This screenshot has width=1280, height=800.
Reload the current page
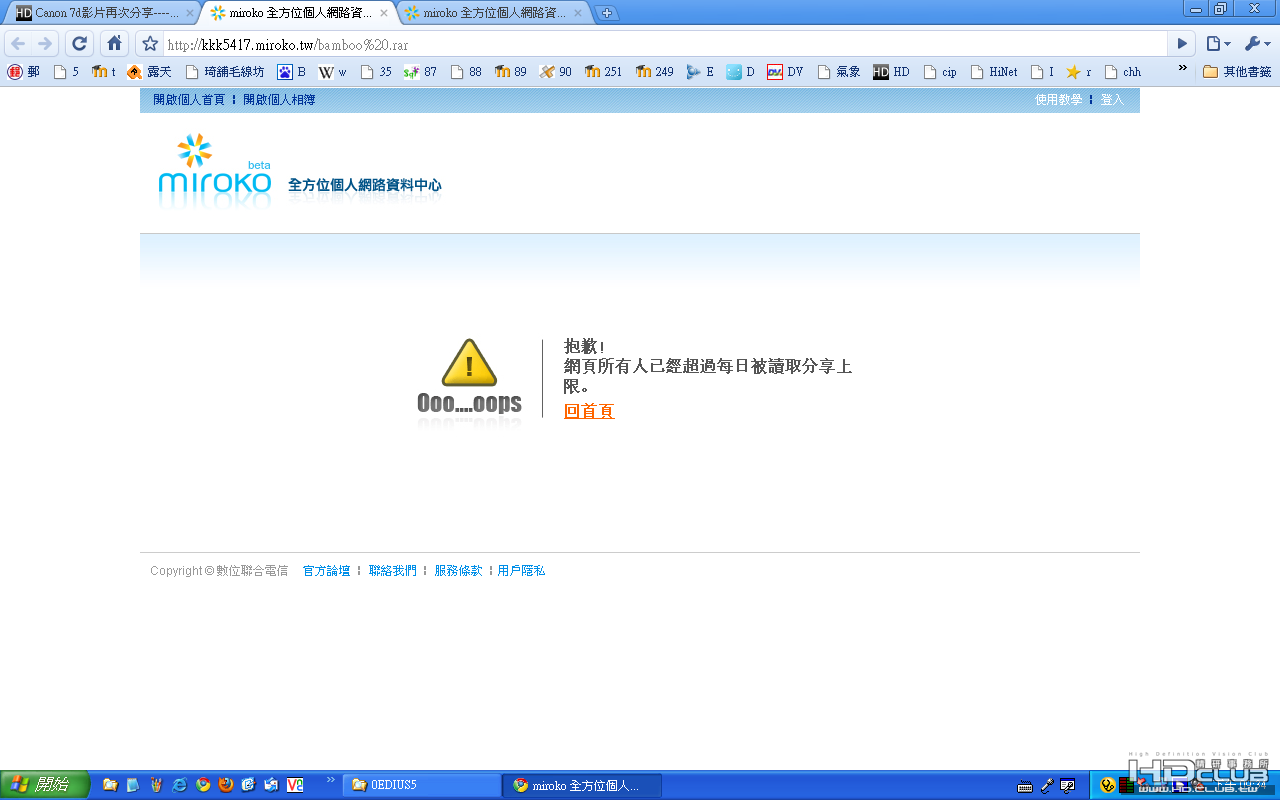[80, 44]
